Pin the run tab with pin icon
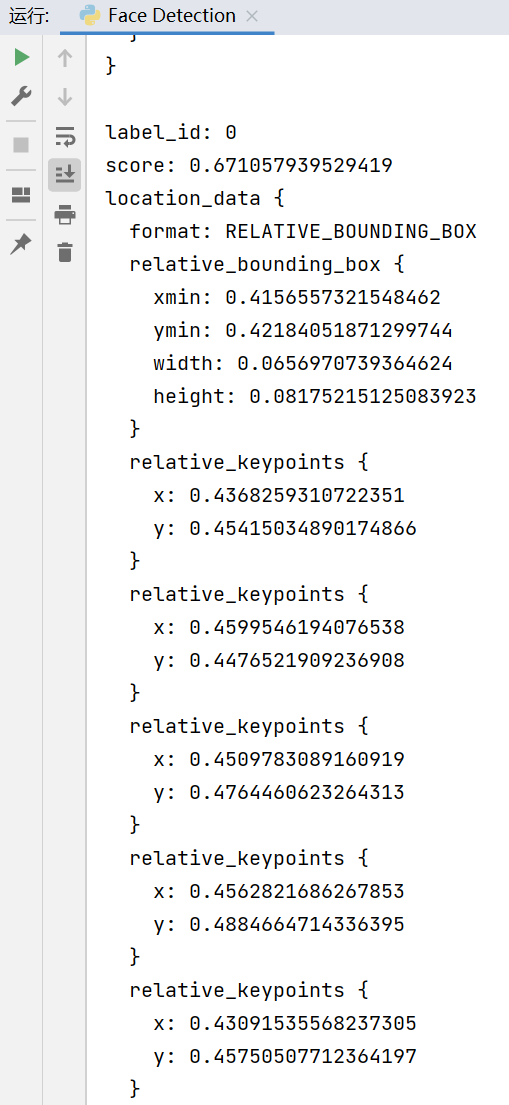Viewport: 509px width, 1105px height. click(21, 245)
